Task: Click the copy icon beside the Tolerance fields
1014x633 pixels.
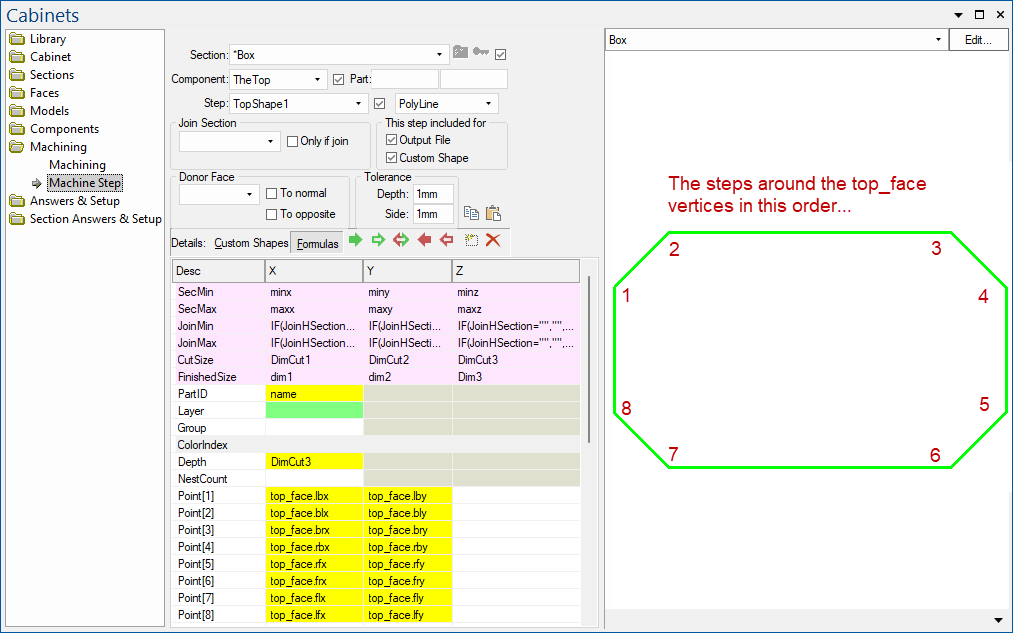Action: (x=471, y=213)
